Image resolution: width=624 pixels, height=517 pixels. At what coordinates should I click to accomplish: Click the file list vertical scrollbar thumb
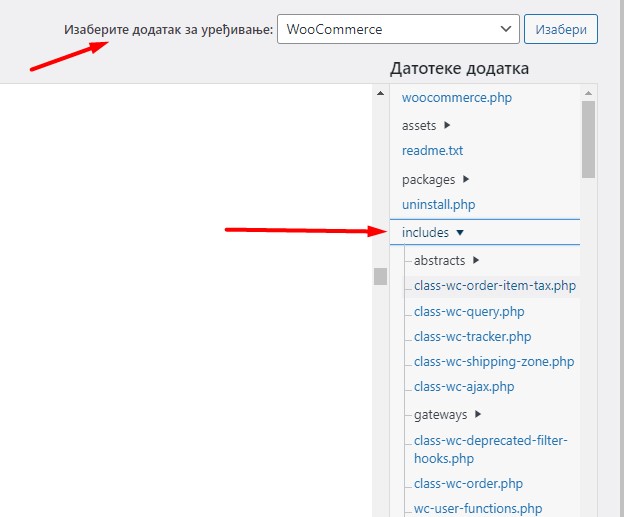coord(588,138)
